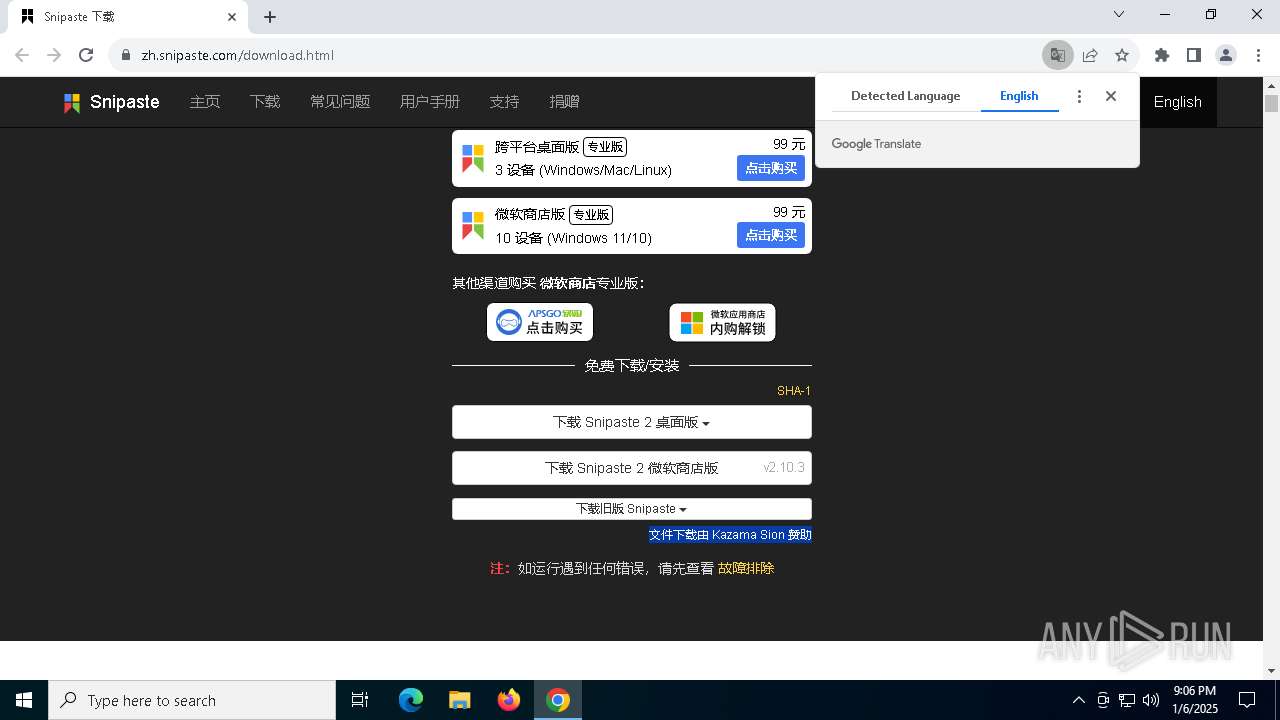Viewport: 1280px width, 720px height.
Task: Click the APSGO 点击购买 badge
Action: 540,322
